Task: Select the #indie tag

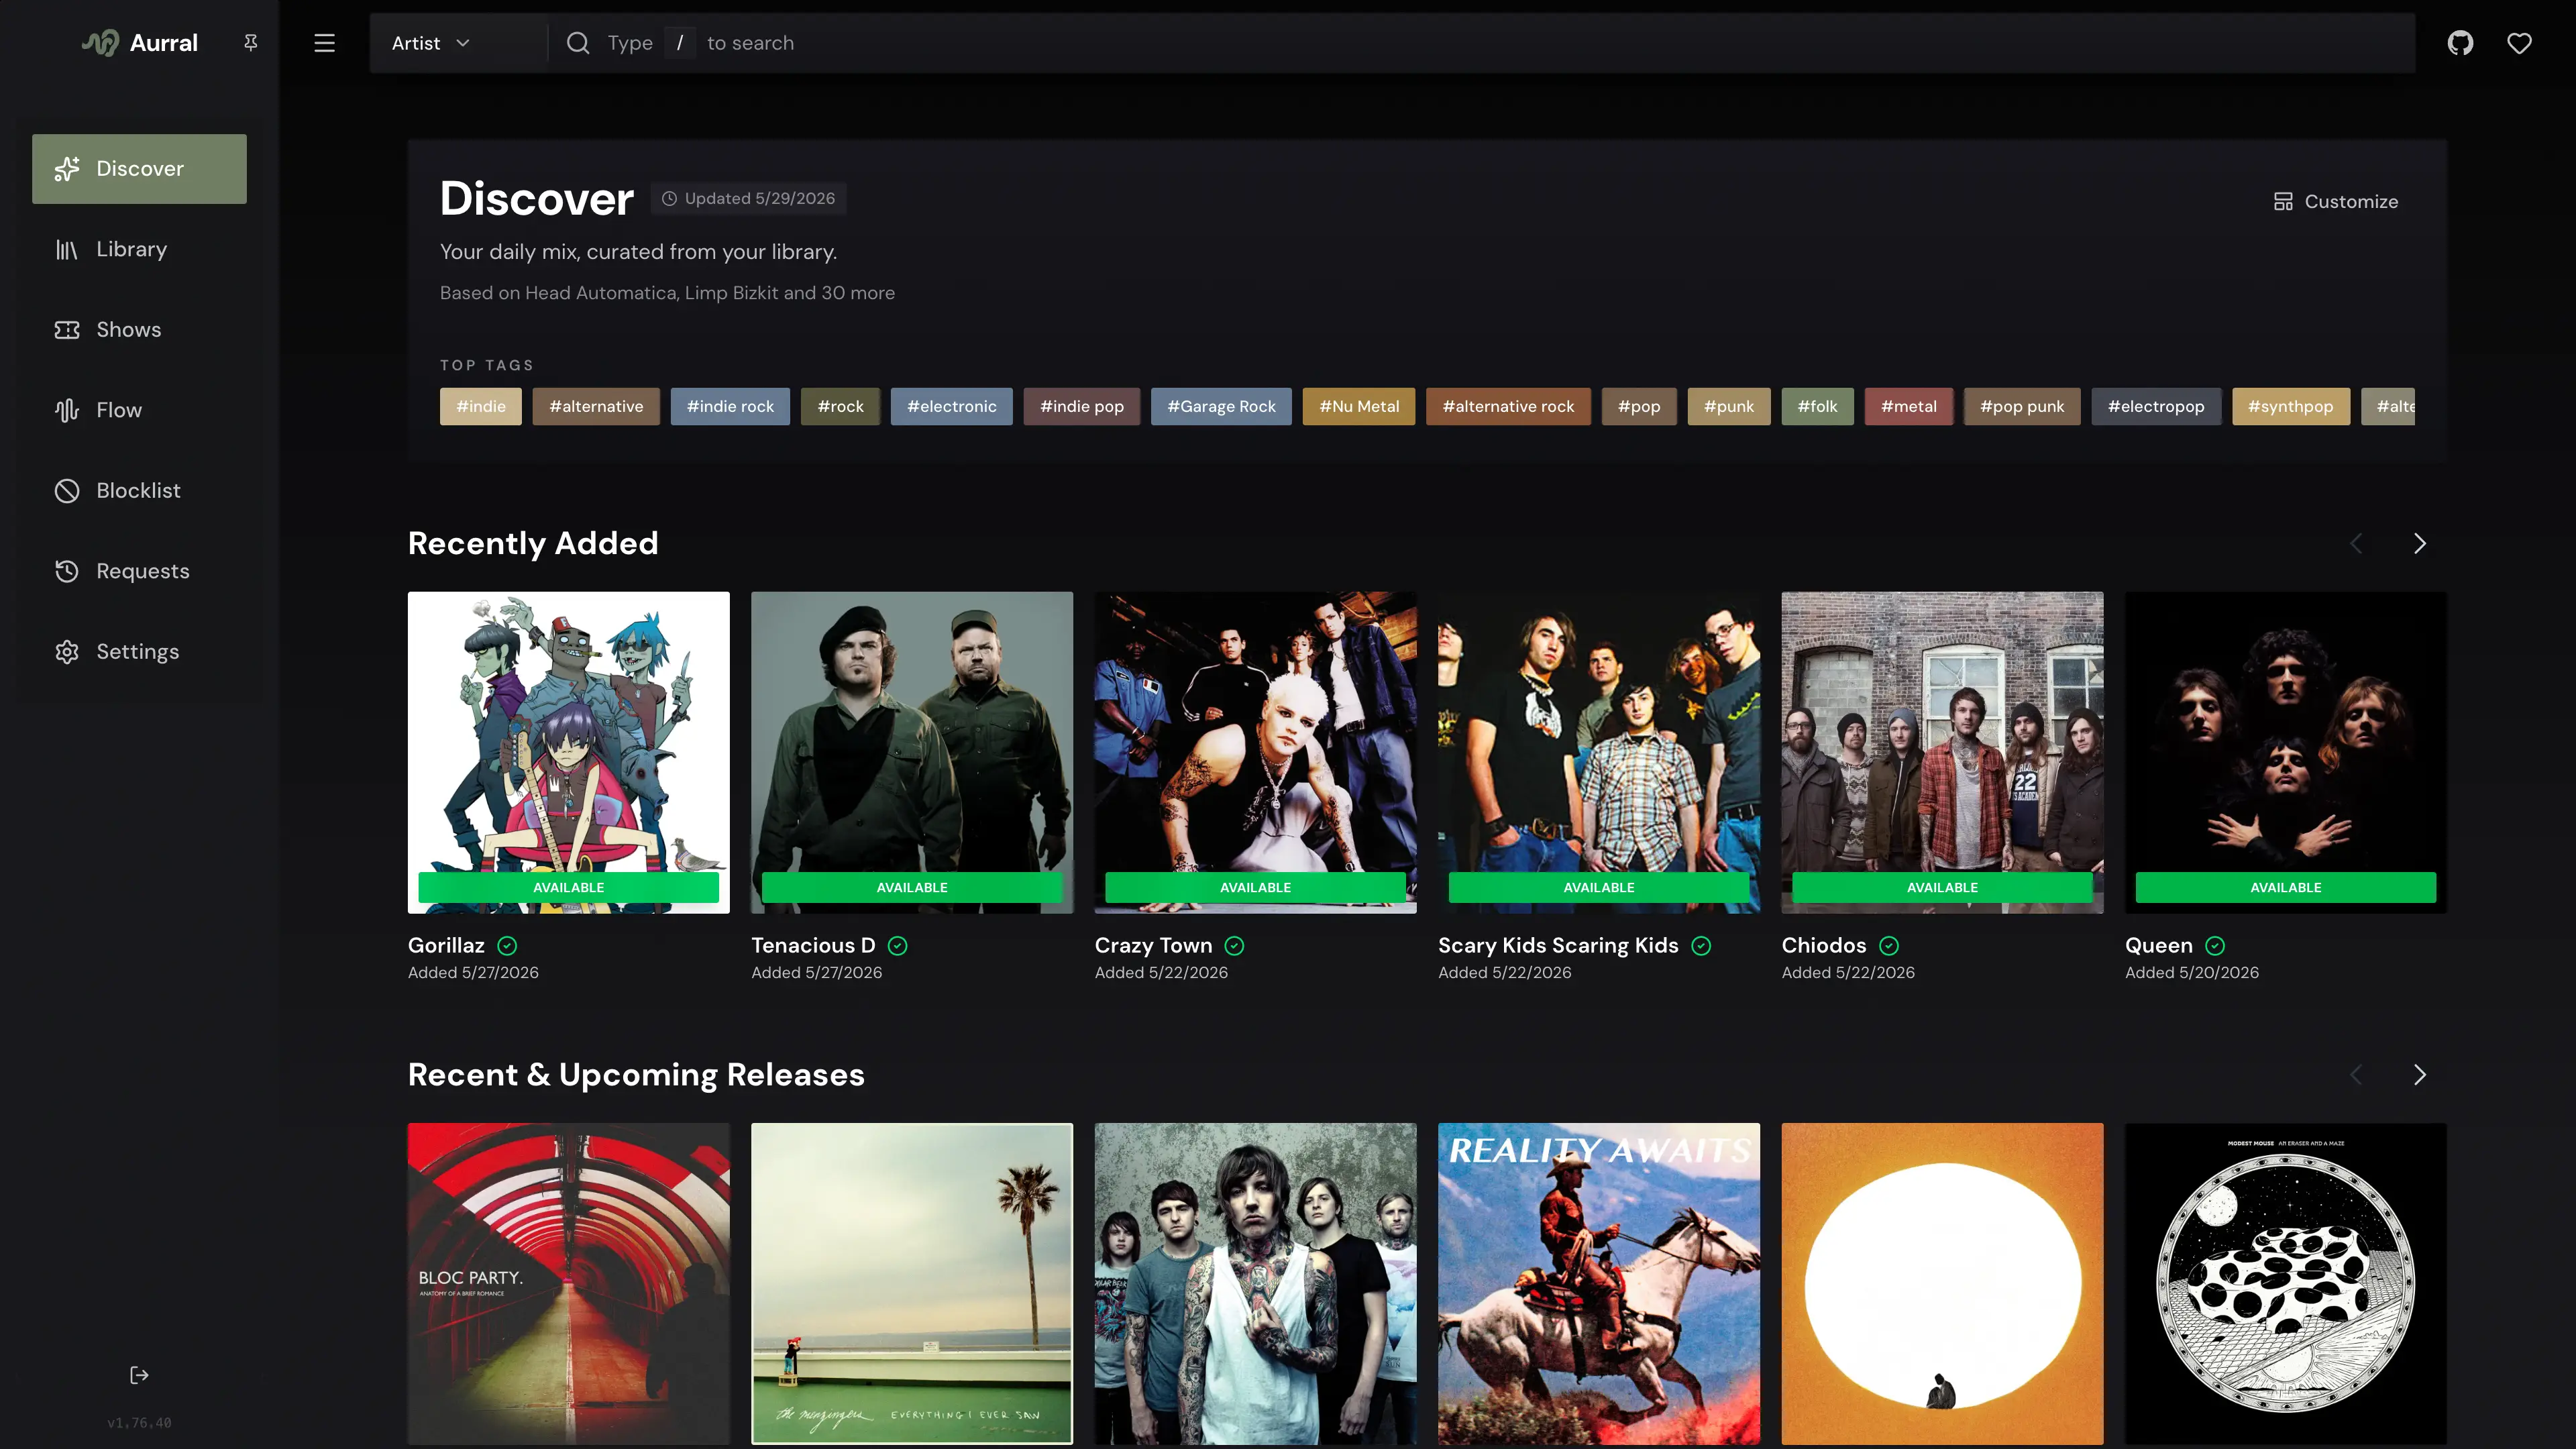Action: (481, 406)
